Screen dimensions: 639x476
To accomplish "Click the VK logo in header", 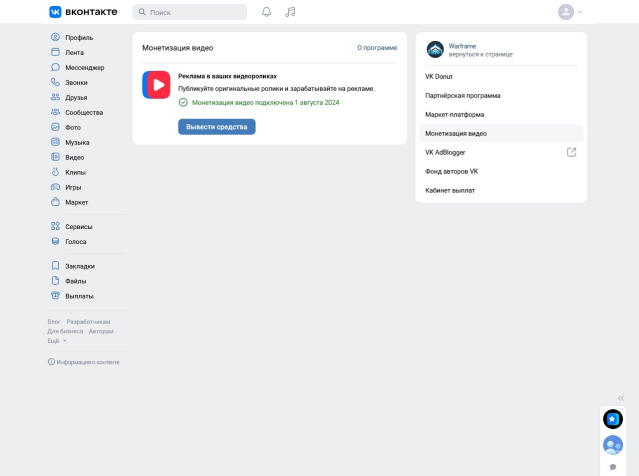I will pos(83,12).
